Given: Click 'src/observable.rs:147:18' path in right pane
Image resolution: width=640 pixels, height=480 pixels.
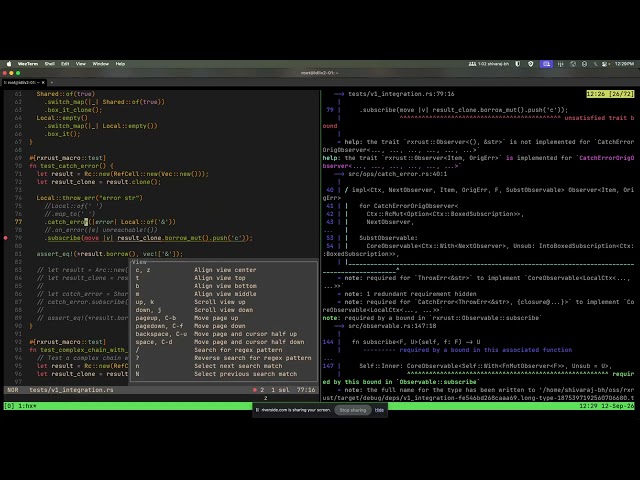Looking at the screenshot, I should tap(392, 326).
